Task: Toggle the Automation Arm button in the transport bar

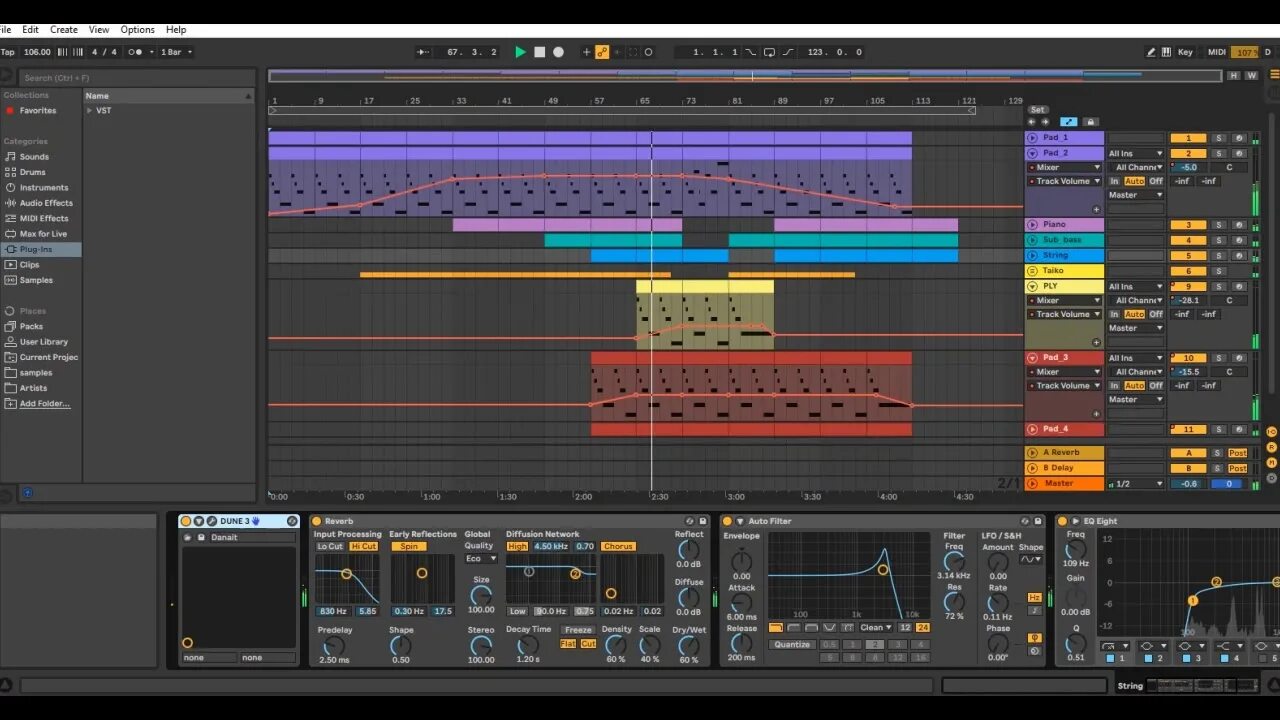Action: 602,52
